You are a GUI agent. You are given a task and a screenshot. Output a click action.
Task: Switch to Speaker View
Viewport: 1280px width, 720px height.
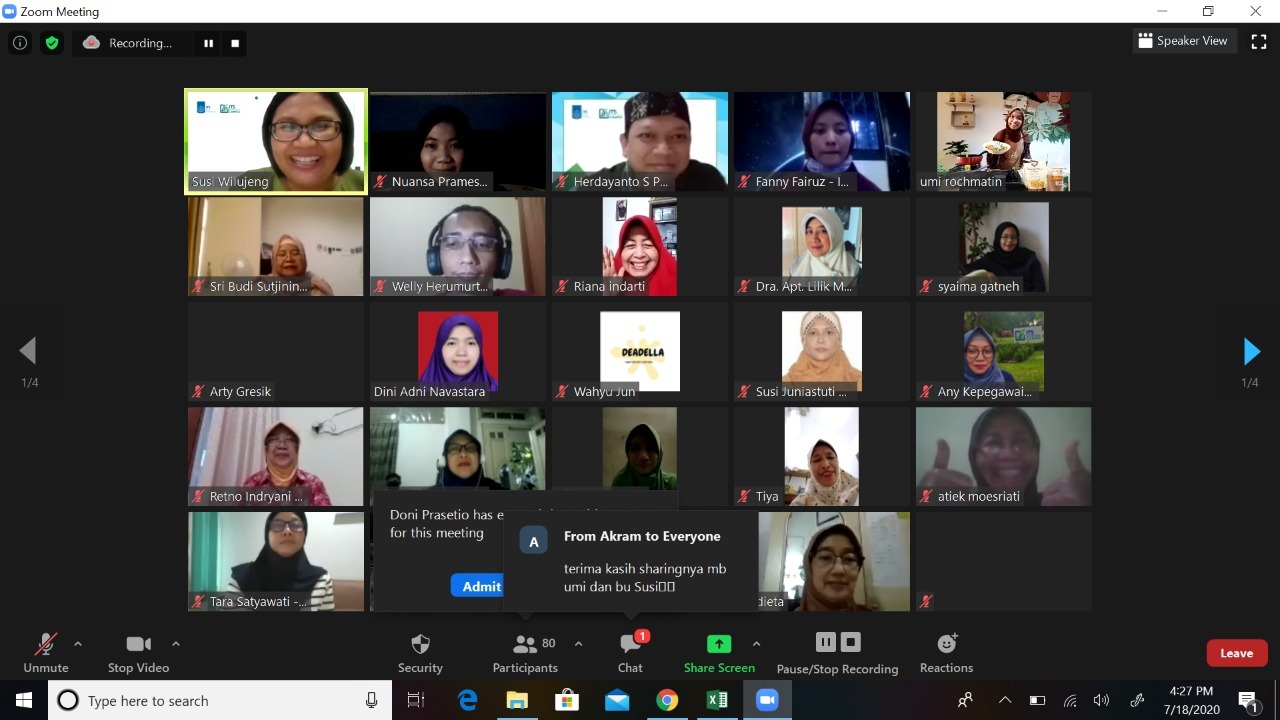coord(1182,41)
